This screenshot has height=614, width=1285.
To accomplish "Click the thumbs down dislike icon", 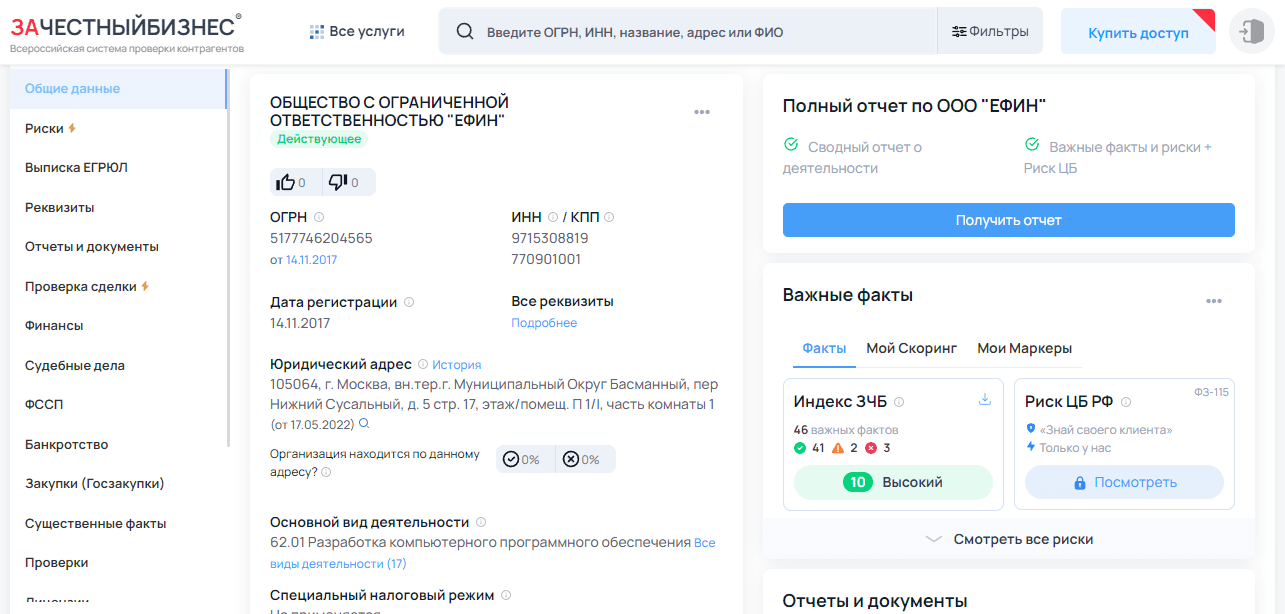I will click(338, 182).
